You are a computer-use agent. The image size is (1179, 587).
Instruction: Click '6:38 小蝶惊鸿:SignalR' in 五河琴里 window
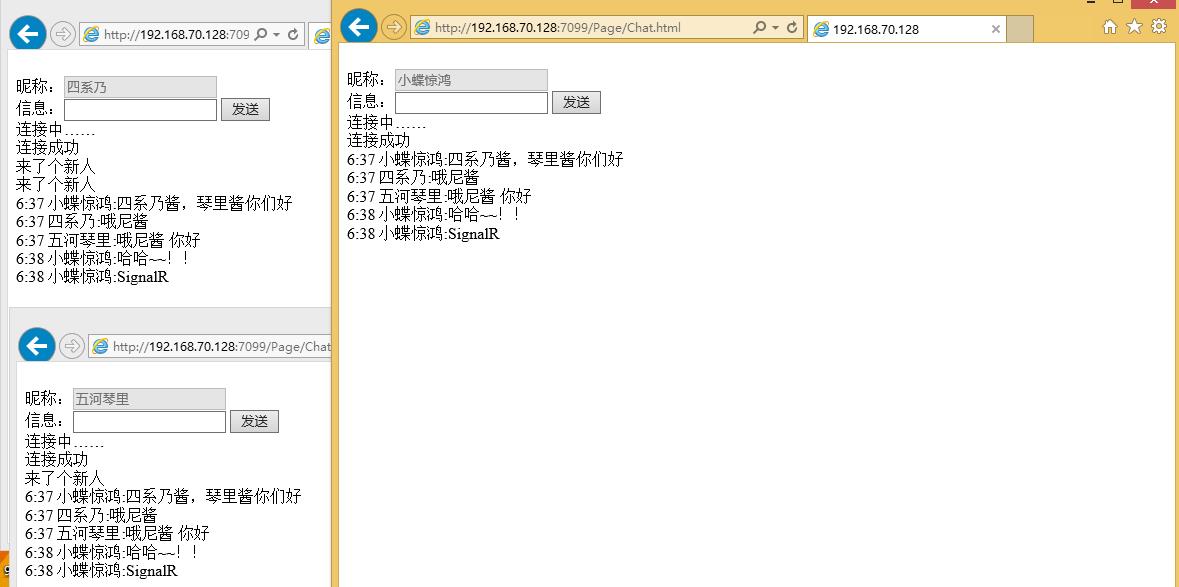[x=102, y=570]
